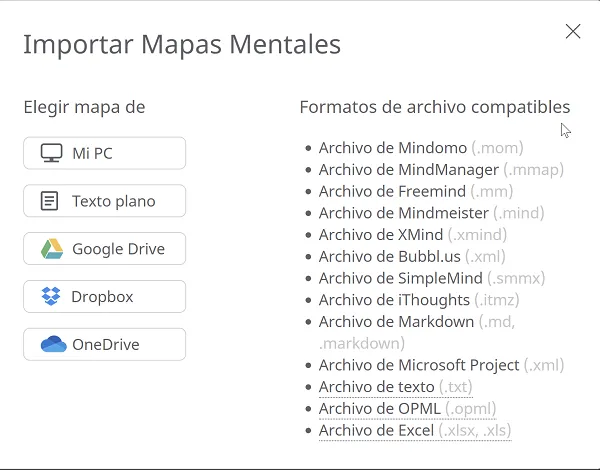Click the Archivo de XMind (.xmind) entry
The width and height of the screenshot is (600, 470).
[x=413, y=235]
